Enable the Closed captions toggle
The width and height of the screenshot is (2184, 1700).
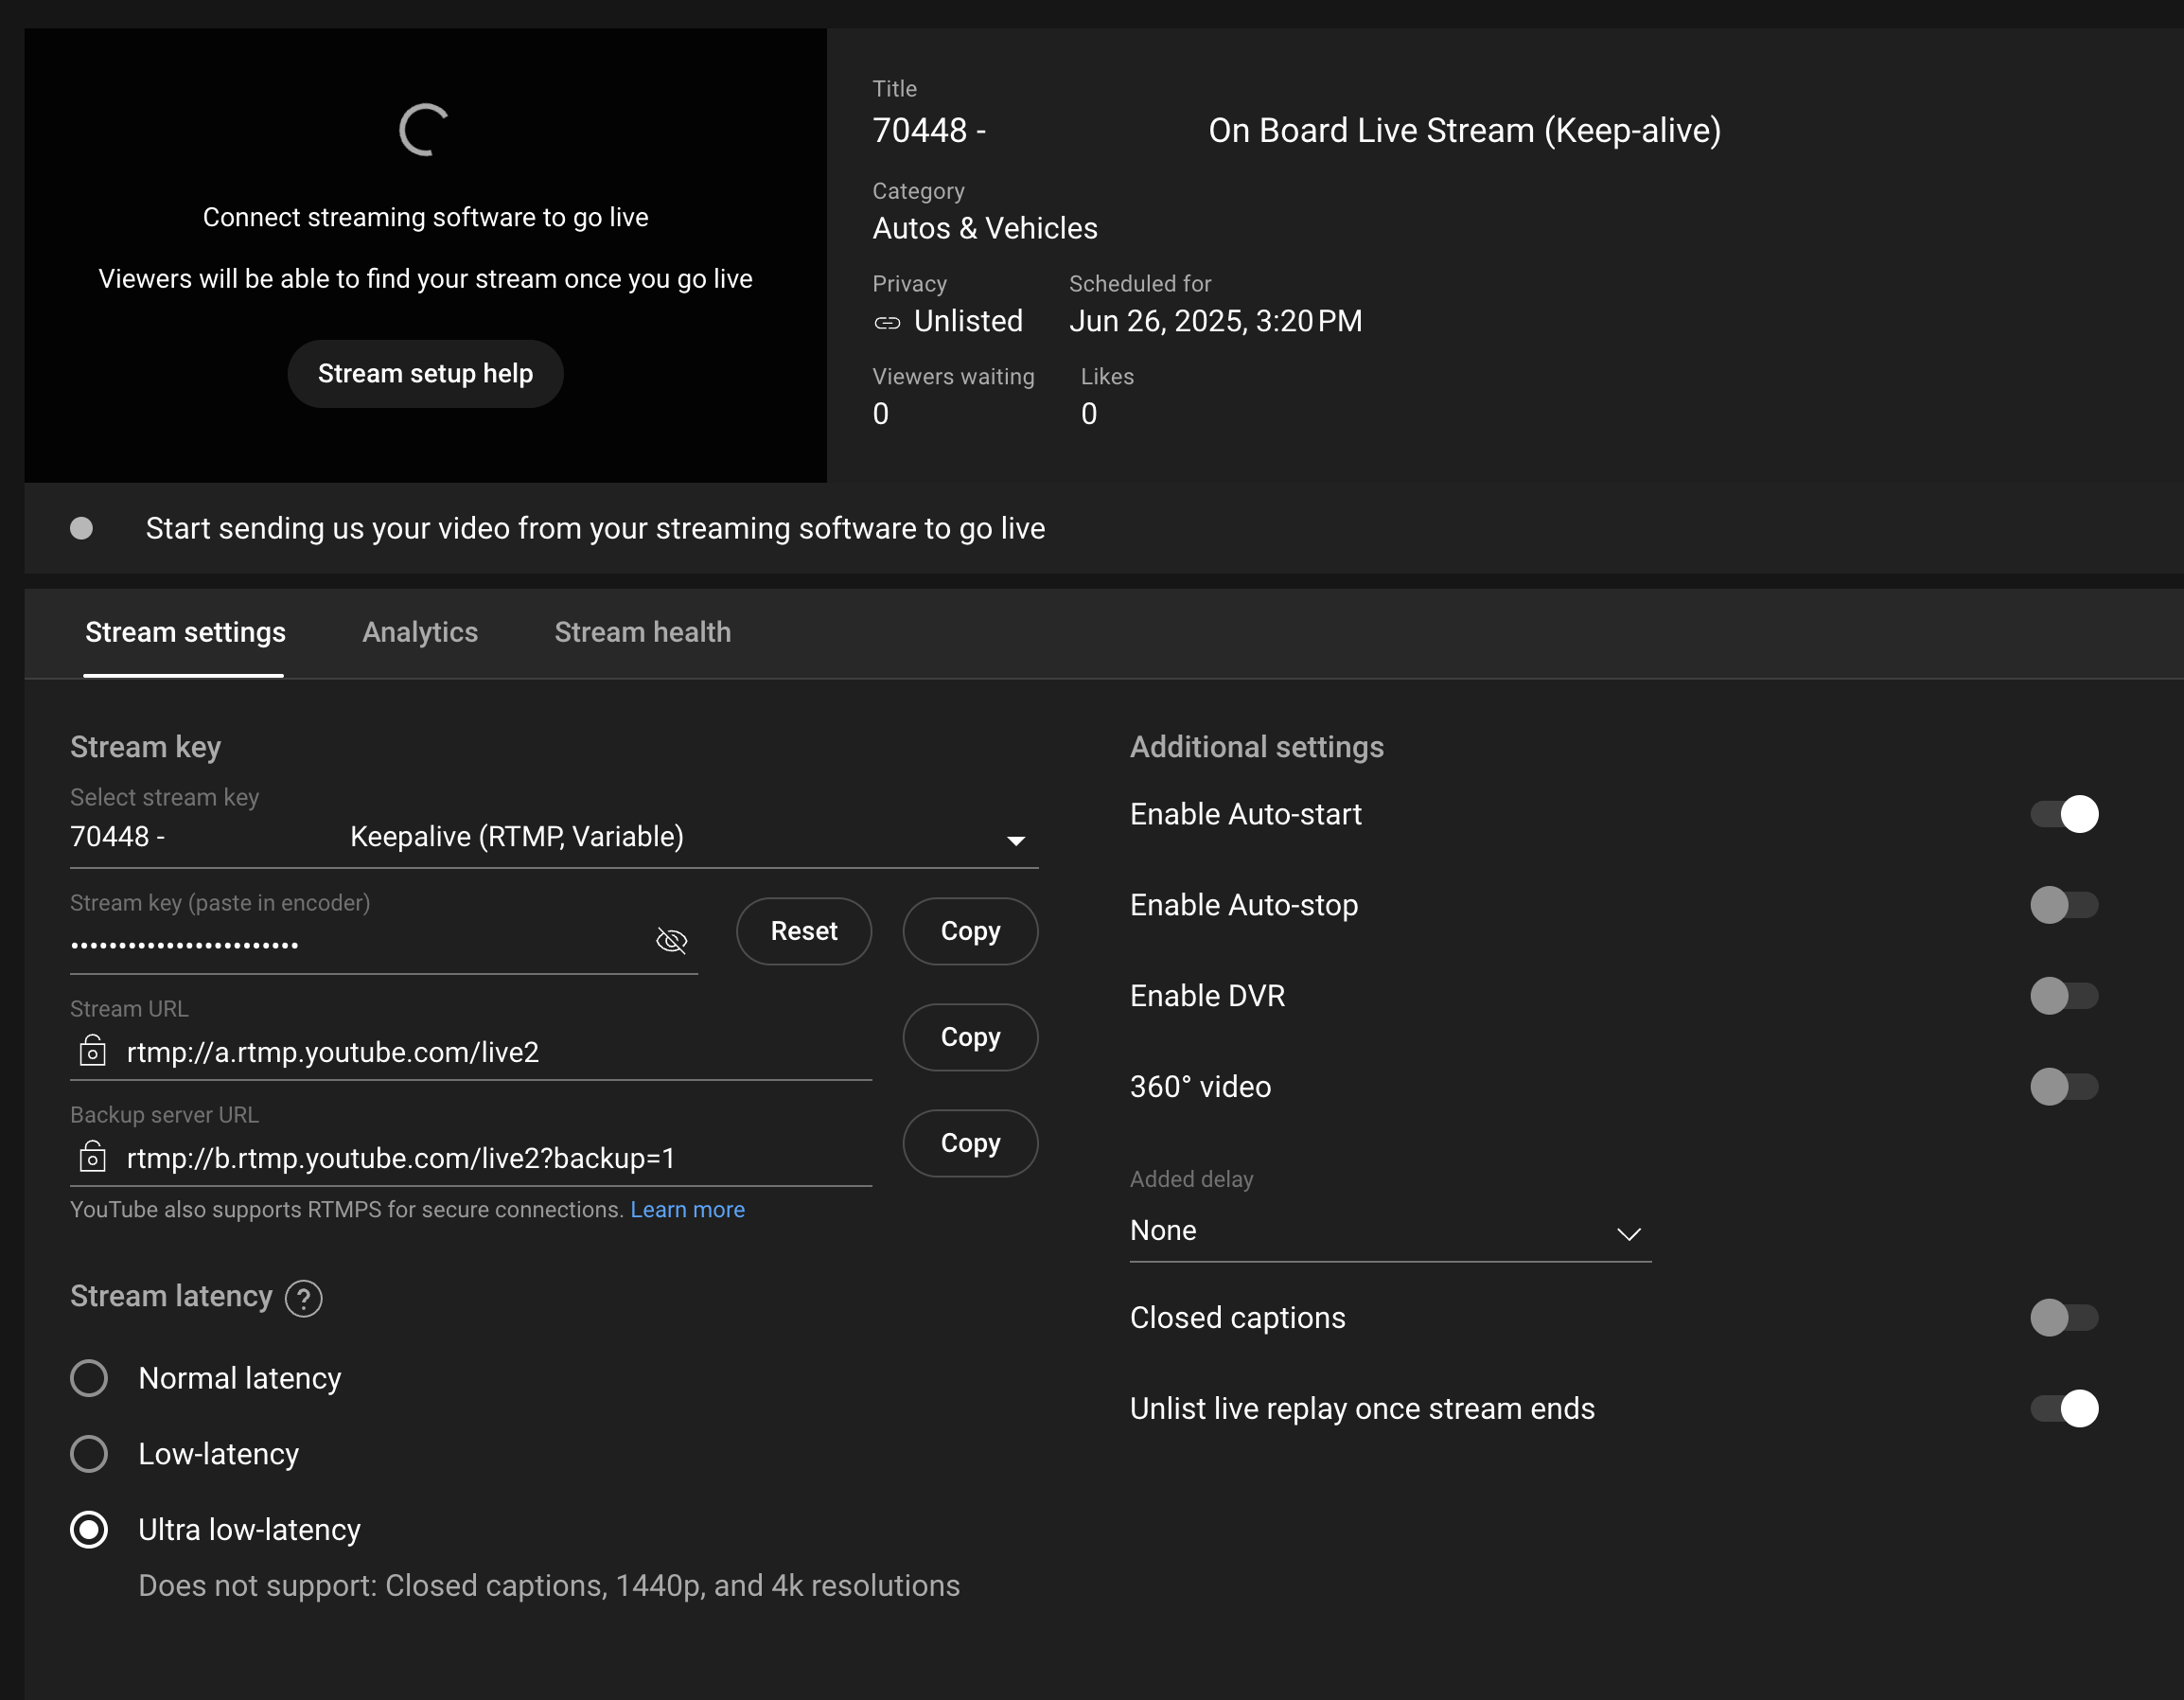click(2064, 1317)
